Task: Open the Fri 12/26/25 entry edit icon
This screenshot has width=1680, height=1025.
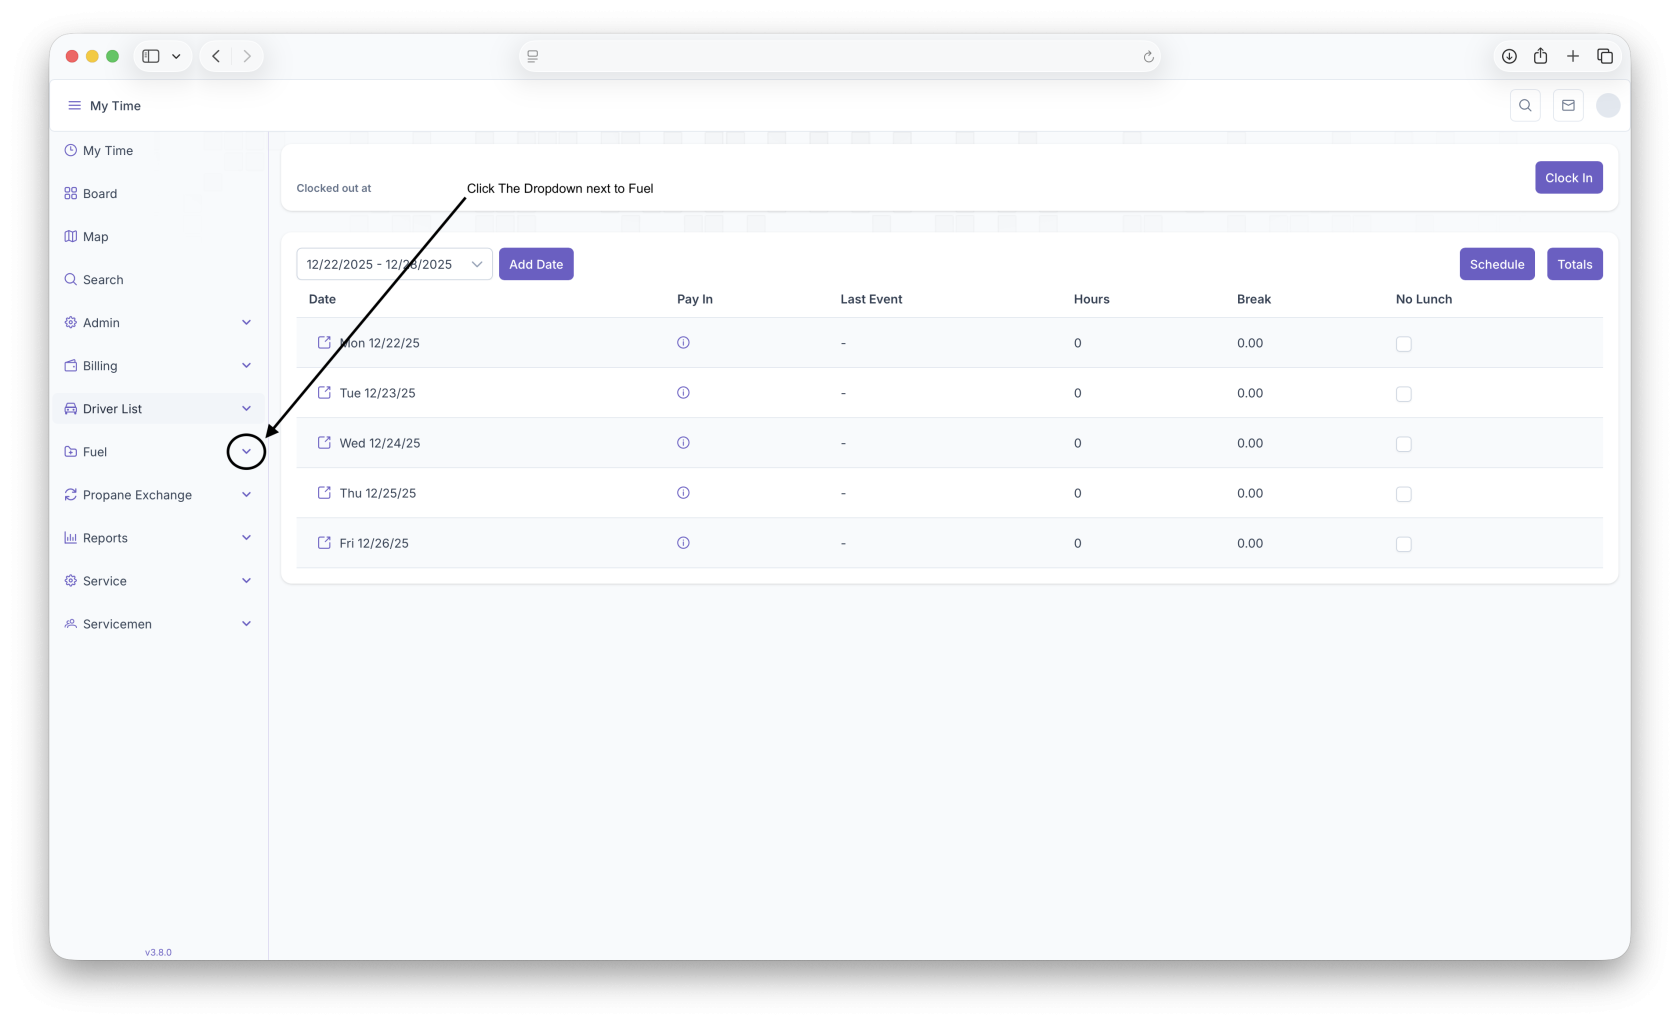Action: pyautogui.click(x=324, y=543)
